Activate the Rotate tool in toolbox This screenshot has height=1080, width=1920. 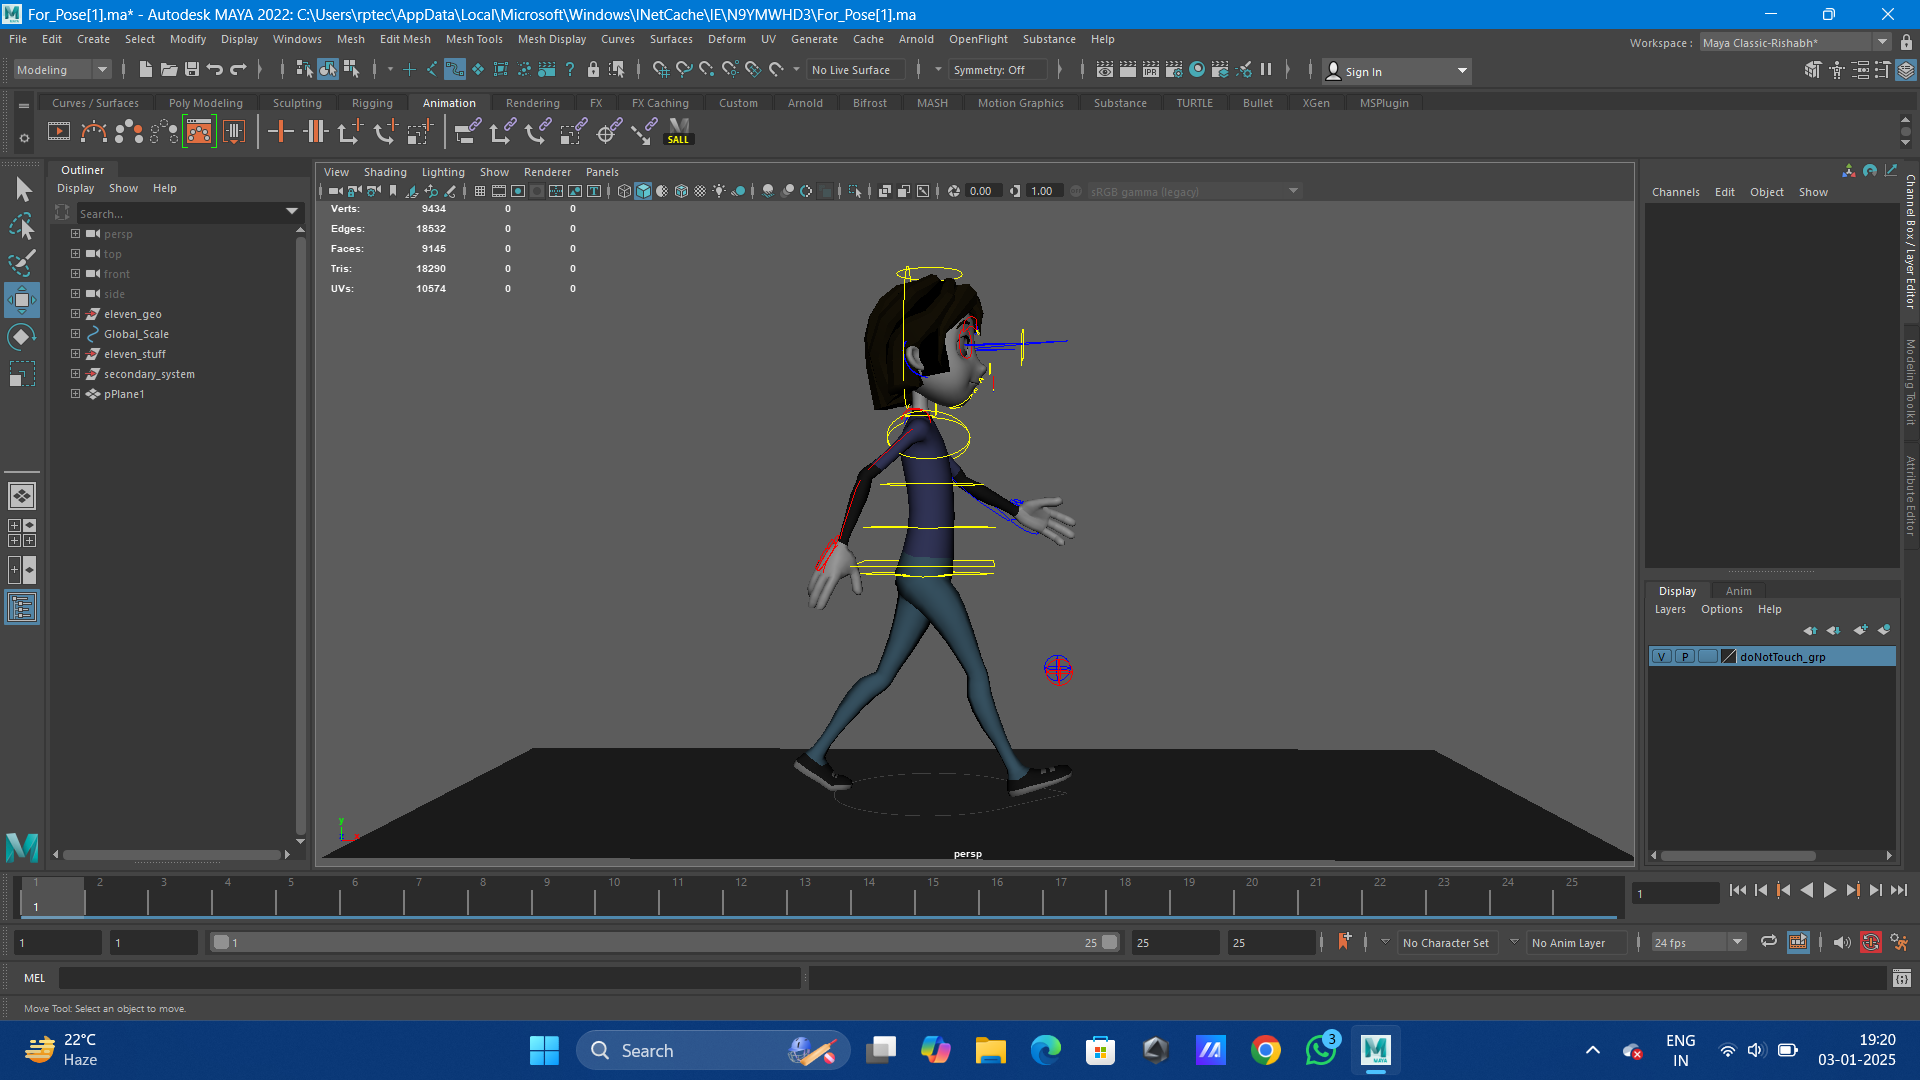[22, 337]
